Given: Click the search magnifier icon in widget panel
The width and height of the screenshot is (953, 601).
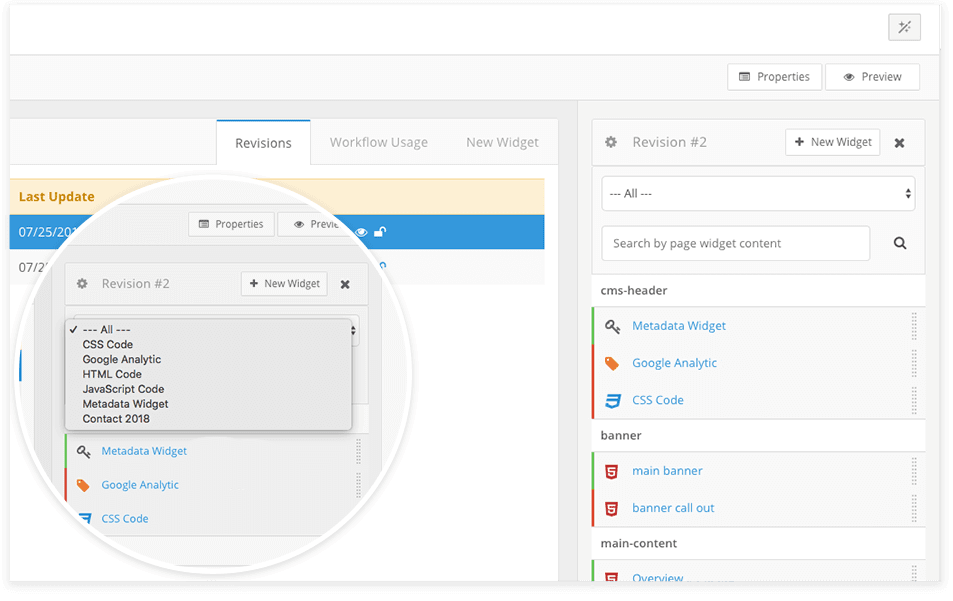Looking at the screenshot, I should [x=899, y=243].
